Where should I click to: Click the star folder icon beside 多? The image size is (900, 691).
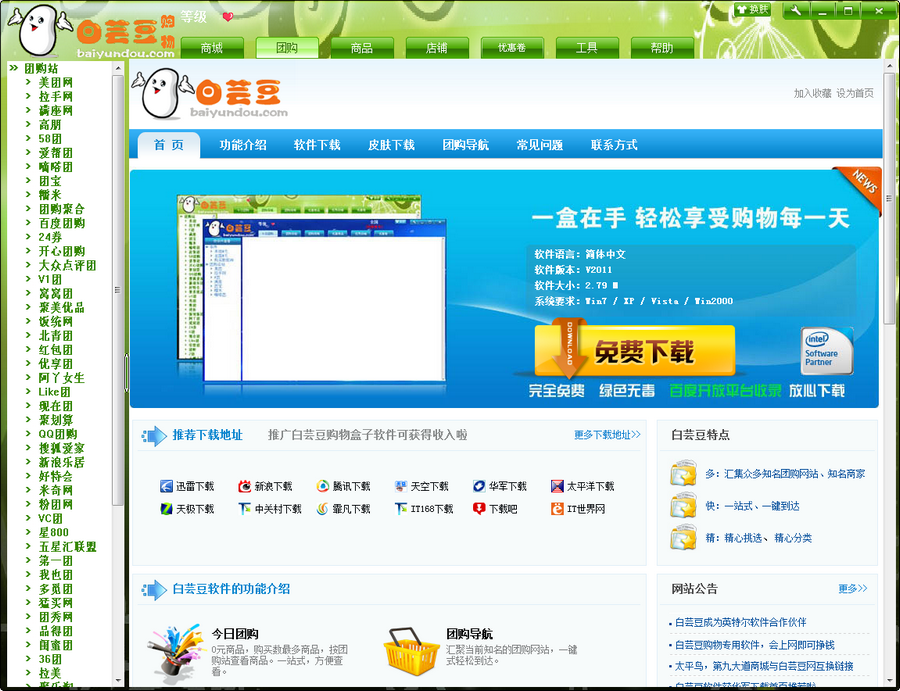point(683,473)
